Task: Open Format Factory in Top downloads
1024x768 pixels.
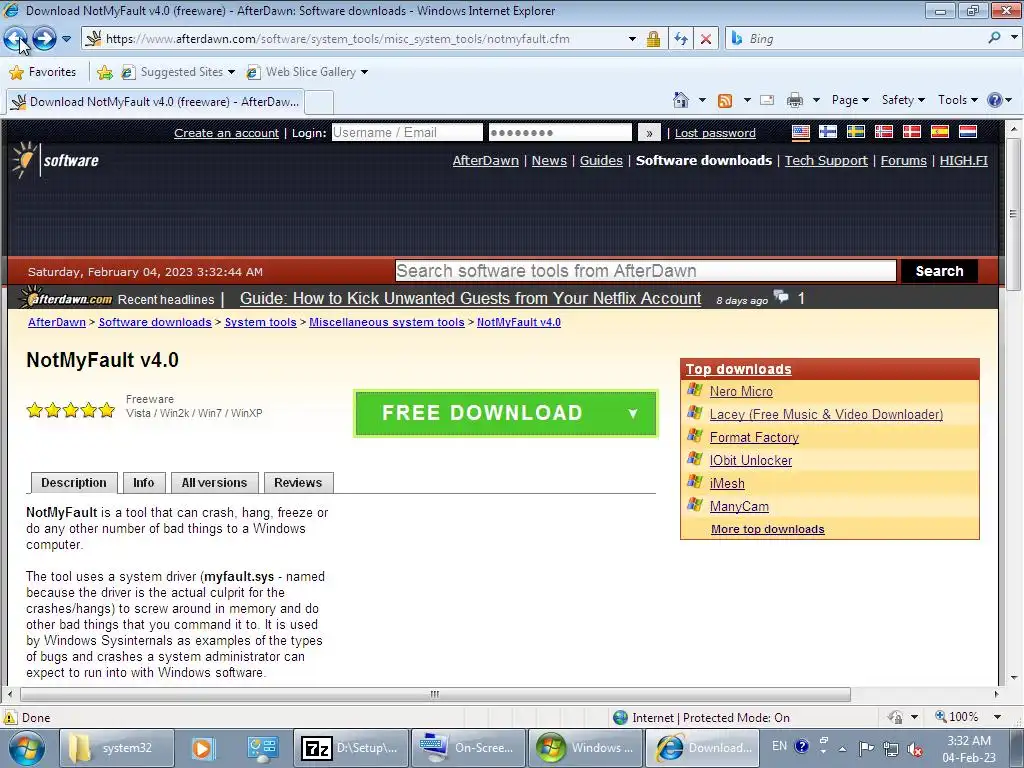Action: (x=754, y=438)
